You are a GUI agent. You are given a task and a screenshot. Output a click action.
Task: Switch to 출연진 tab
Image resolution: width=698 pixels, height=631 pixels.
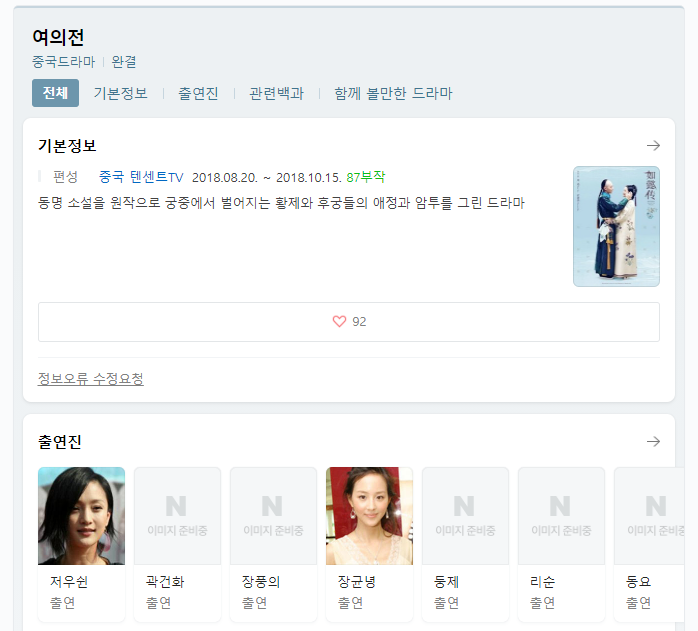[198, 93]
